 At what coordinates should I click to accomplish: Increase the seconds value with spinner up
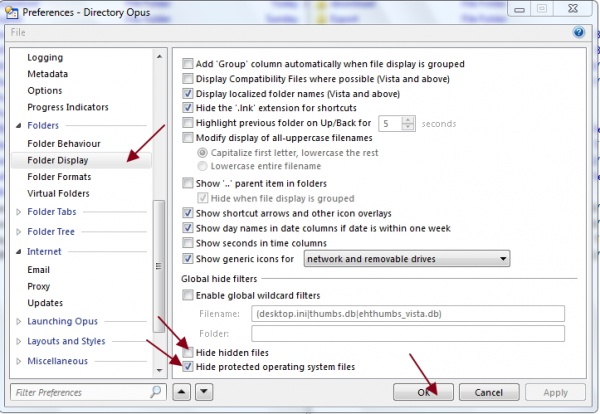coord(408,120)
